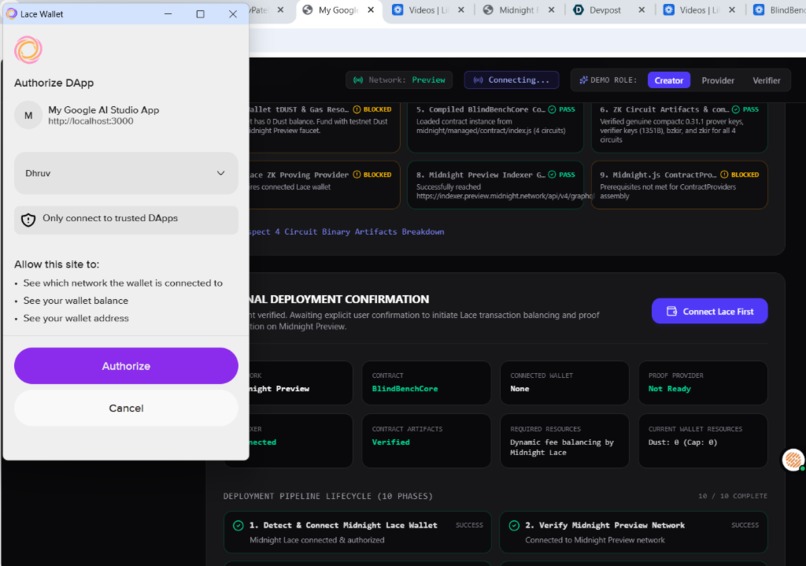Image resolution: width=806 pixels, height=566 pixels.
Task: Click the Proof Provider Not Ready value
Action: [669, 389]
